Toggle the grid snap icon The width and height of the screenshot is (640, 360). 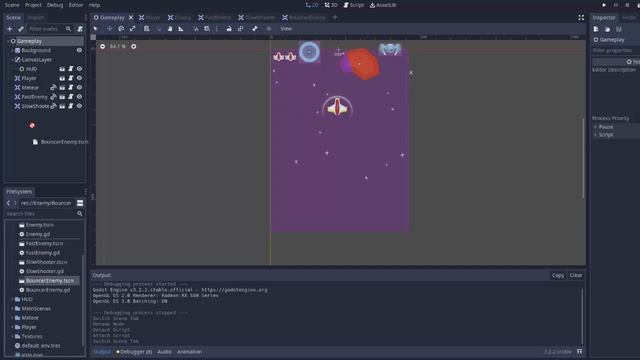click(207, 29)
